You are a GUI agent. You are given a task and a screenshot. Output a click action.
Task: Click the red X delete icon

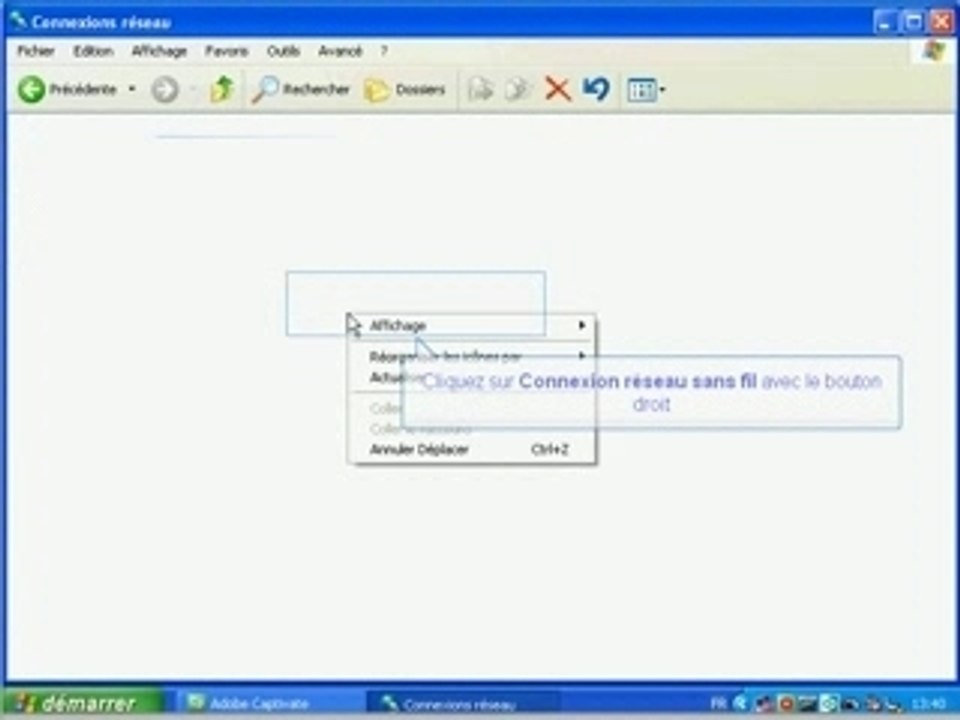click(557, 89)
